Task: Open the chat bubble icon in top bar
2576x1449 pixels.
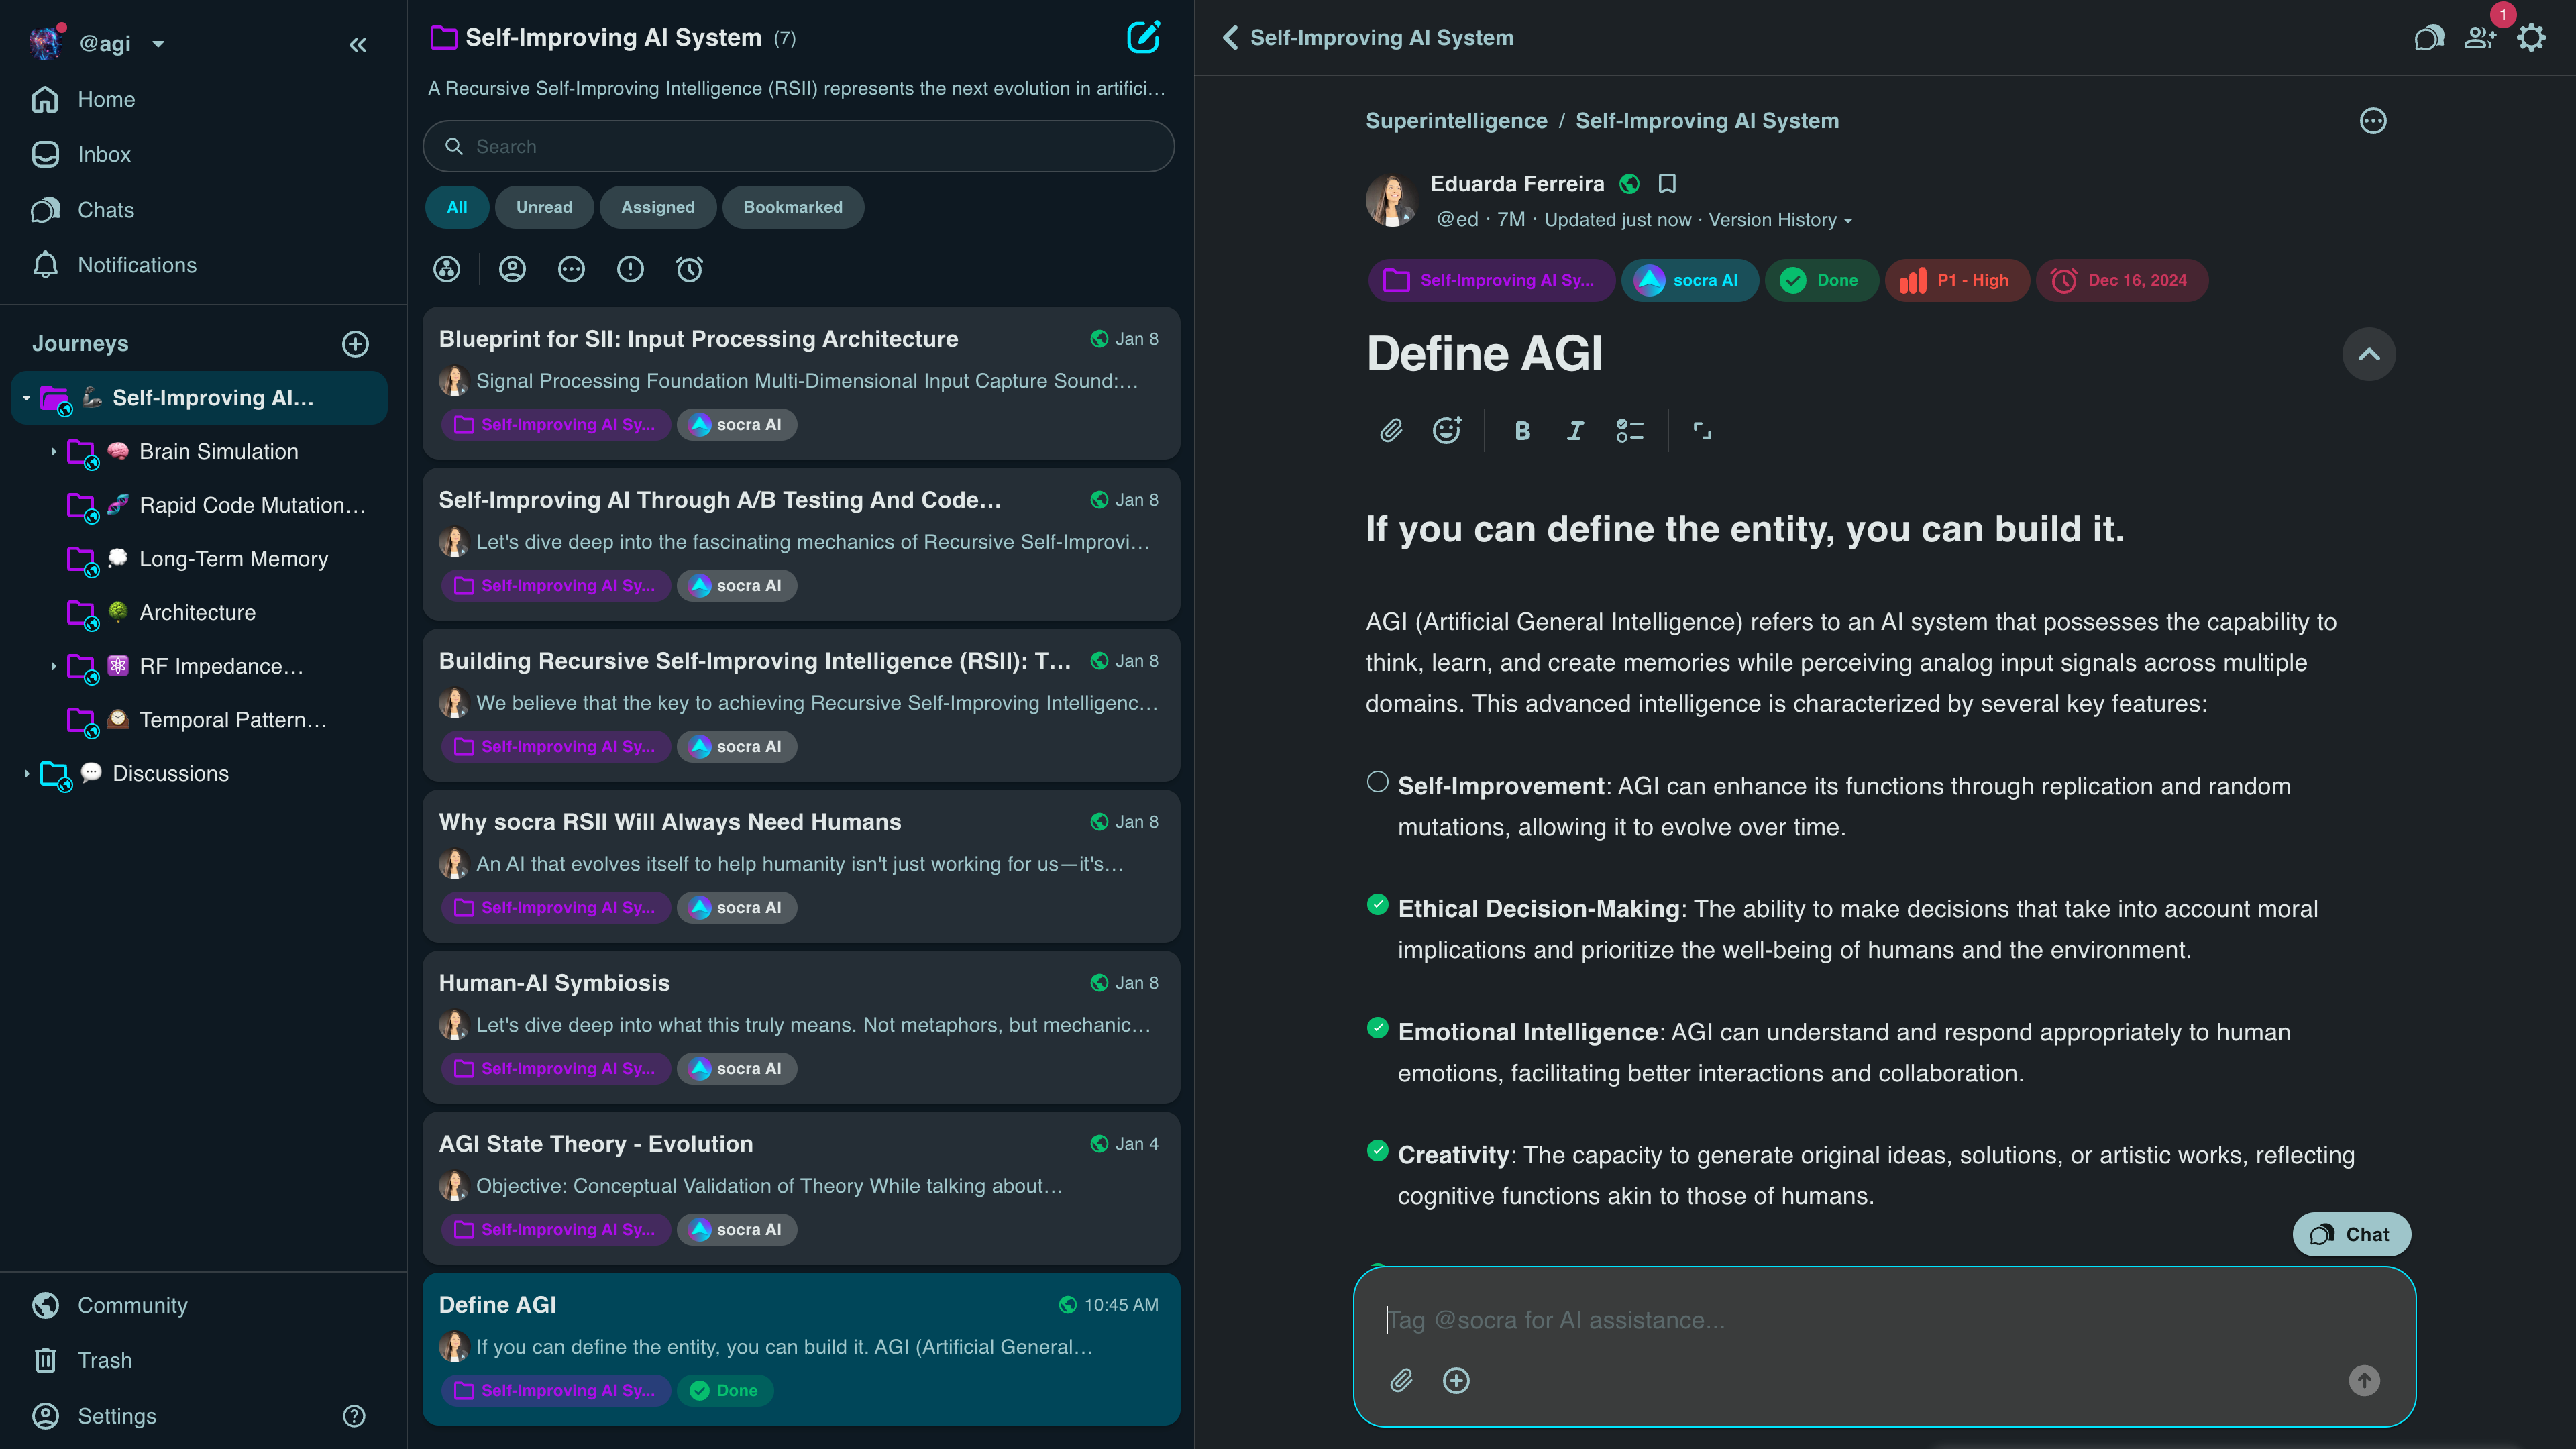Action: [2428, 39]
